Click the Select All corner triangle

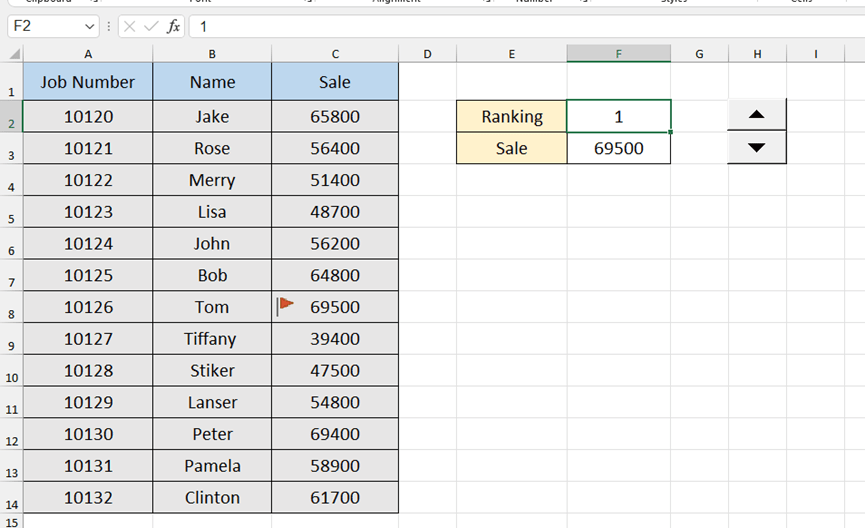(15, 54)
